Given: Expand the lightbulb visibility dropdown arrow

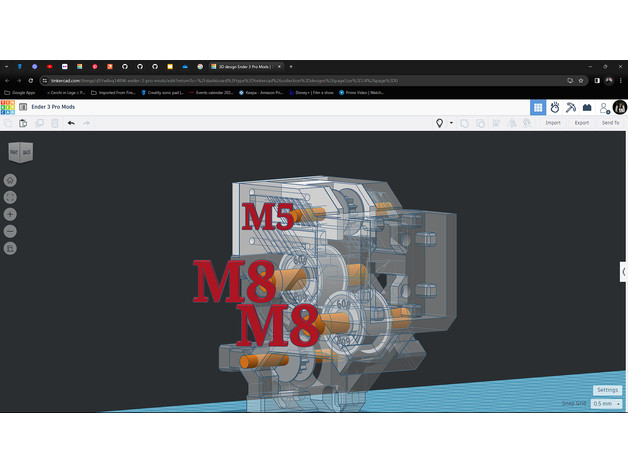Looking at the screenshot, I should click(x=451, y=123).
